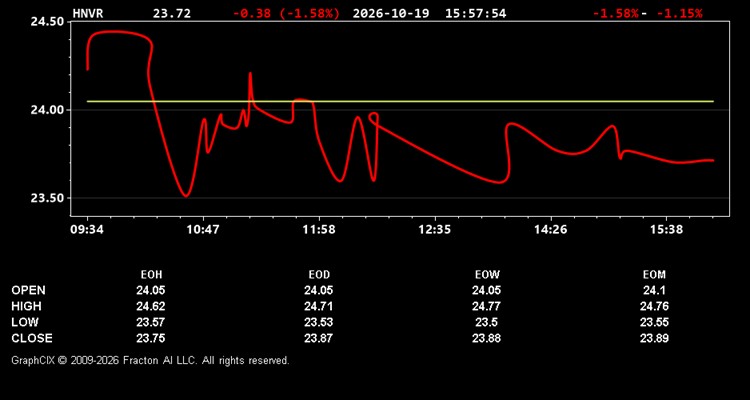This screenshot has width=750, height=400.
Task: Click the yellow previous-close reference line
Action: (400, 101)
